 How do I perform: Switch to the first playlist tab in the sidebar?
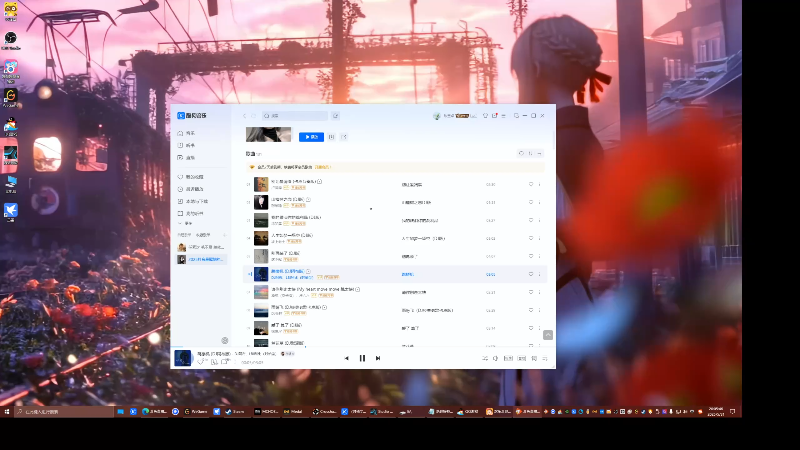point(184,235)
